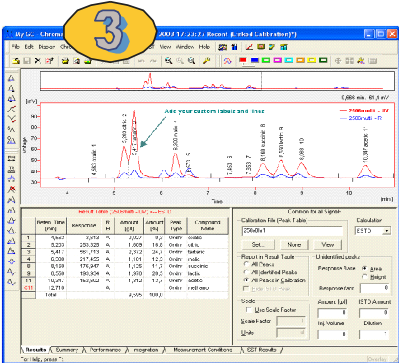The width and height of the screenshot is (399, 363).
Task: Open the View menu
Action: [x=165, y=47]
